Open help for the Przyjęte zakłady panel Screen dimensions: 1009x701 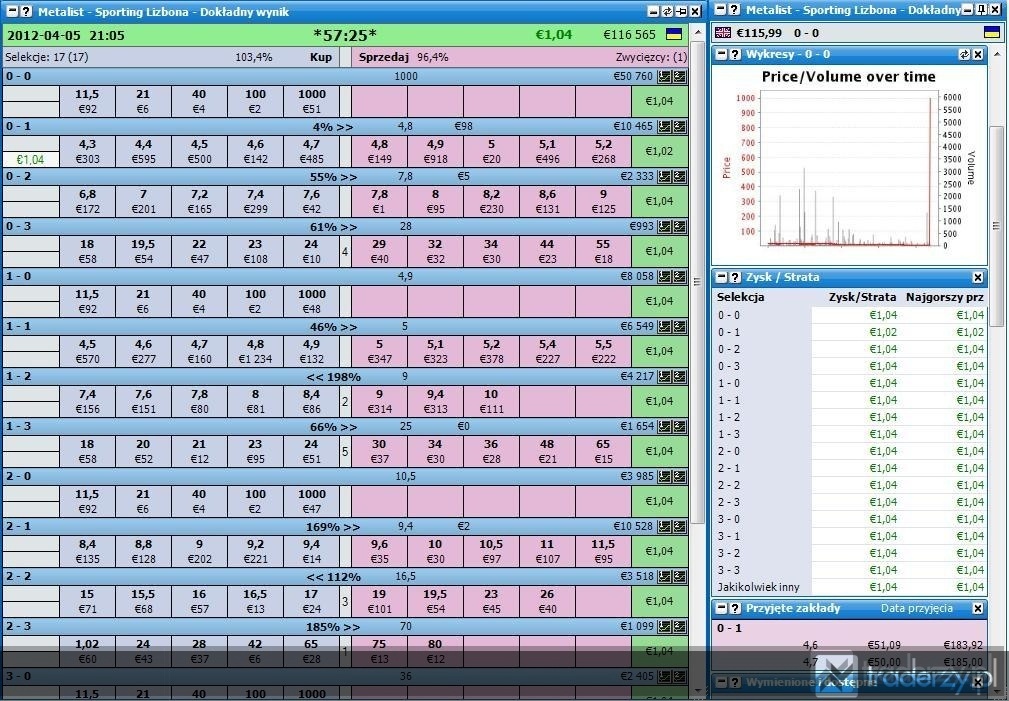[x=735, y=608]
